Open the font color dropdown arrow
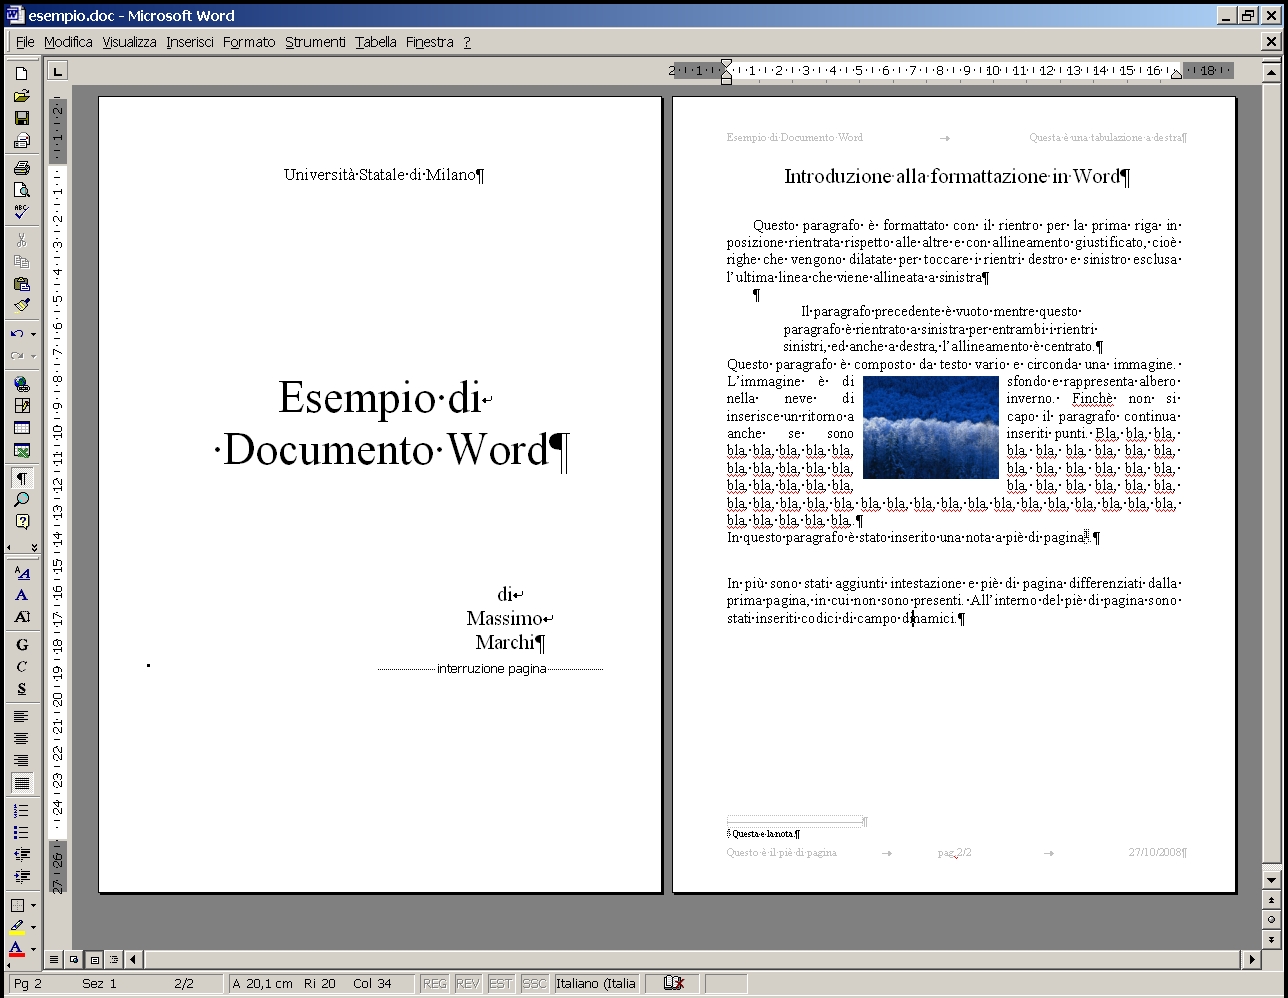Viewport: 1288px width, 998px height. click(x=33, y=949)
